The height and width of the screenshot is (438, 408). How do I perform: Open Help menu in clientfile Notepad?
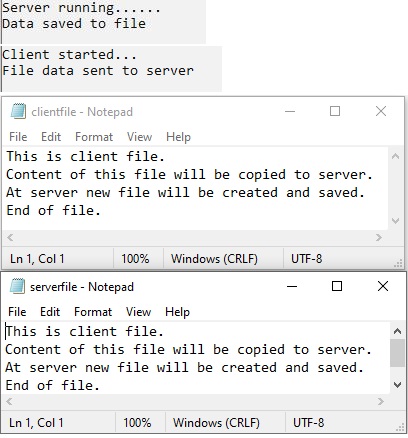(x=178, y=137)
